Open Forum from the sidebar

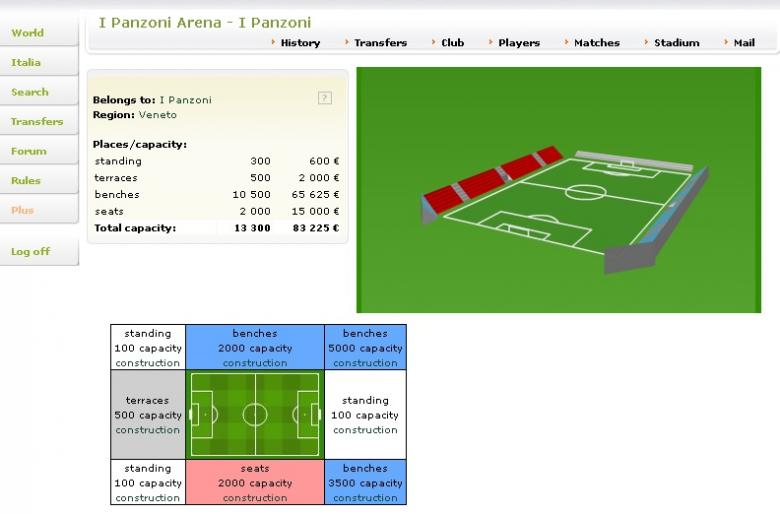point(29,151)
